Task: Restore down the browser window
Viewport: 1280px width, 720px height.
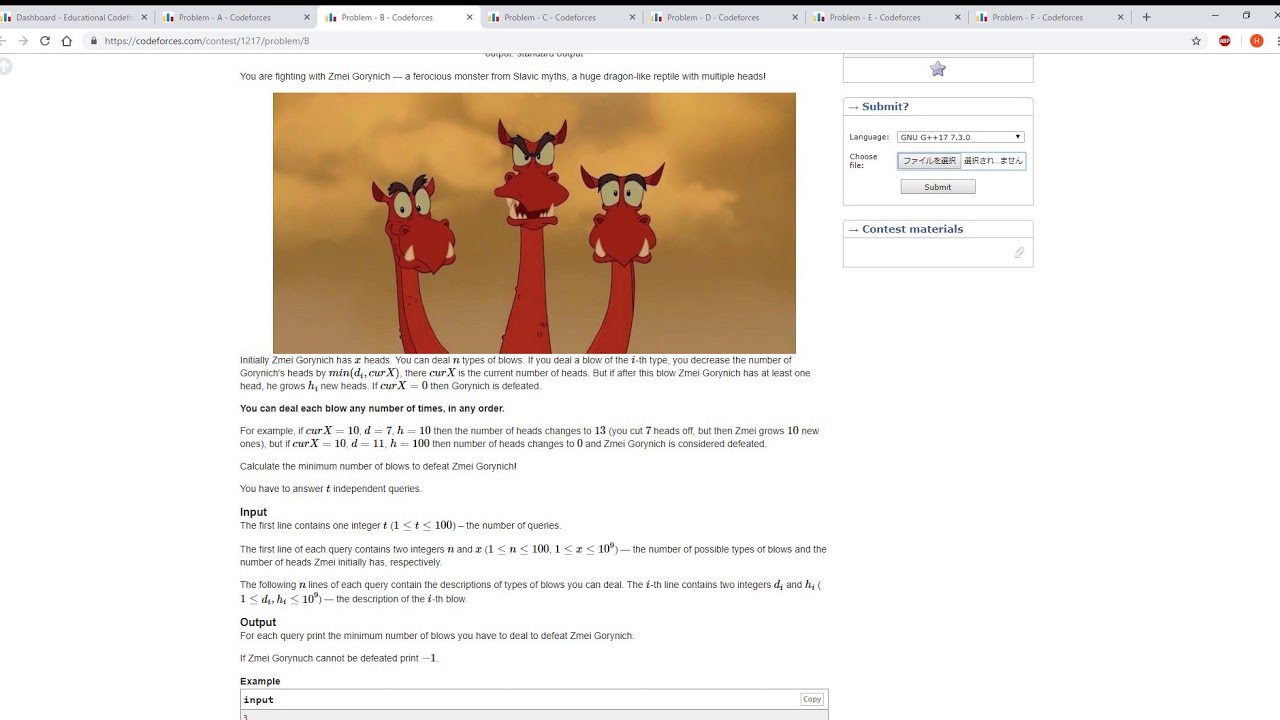Action: click(x=1246, y=16)
